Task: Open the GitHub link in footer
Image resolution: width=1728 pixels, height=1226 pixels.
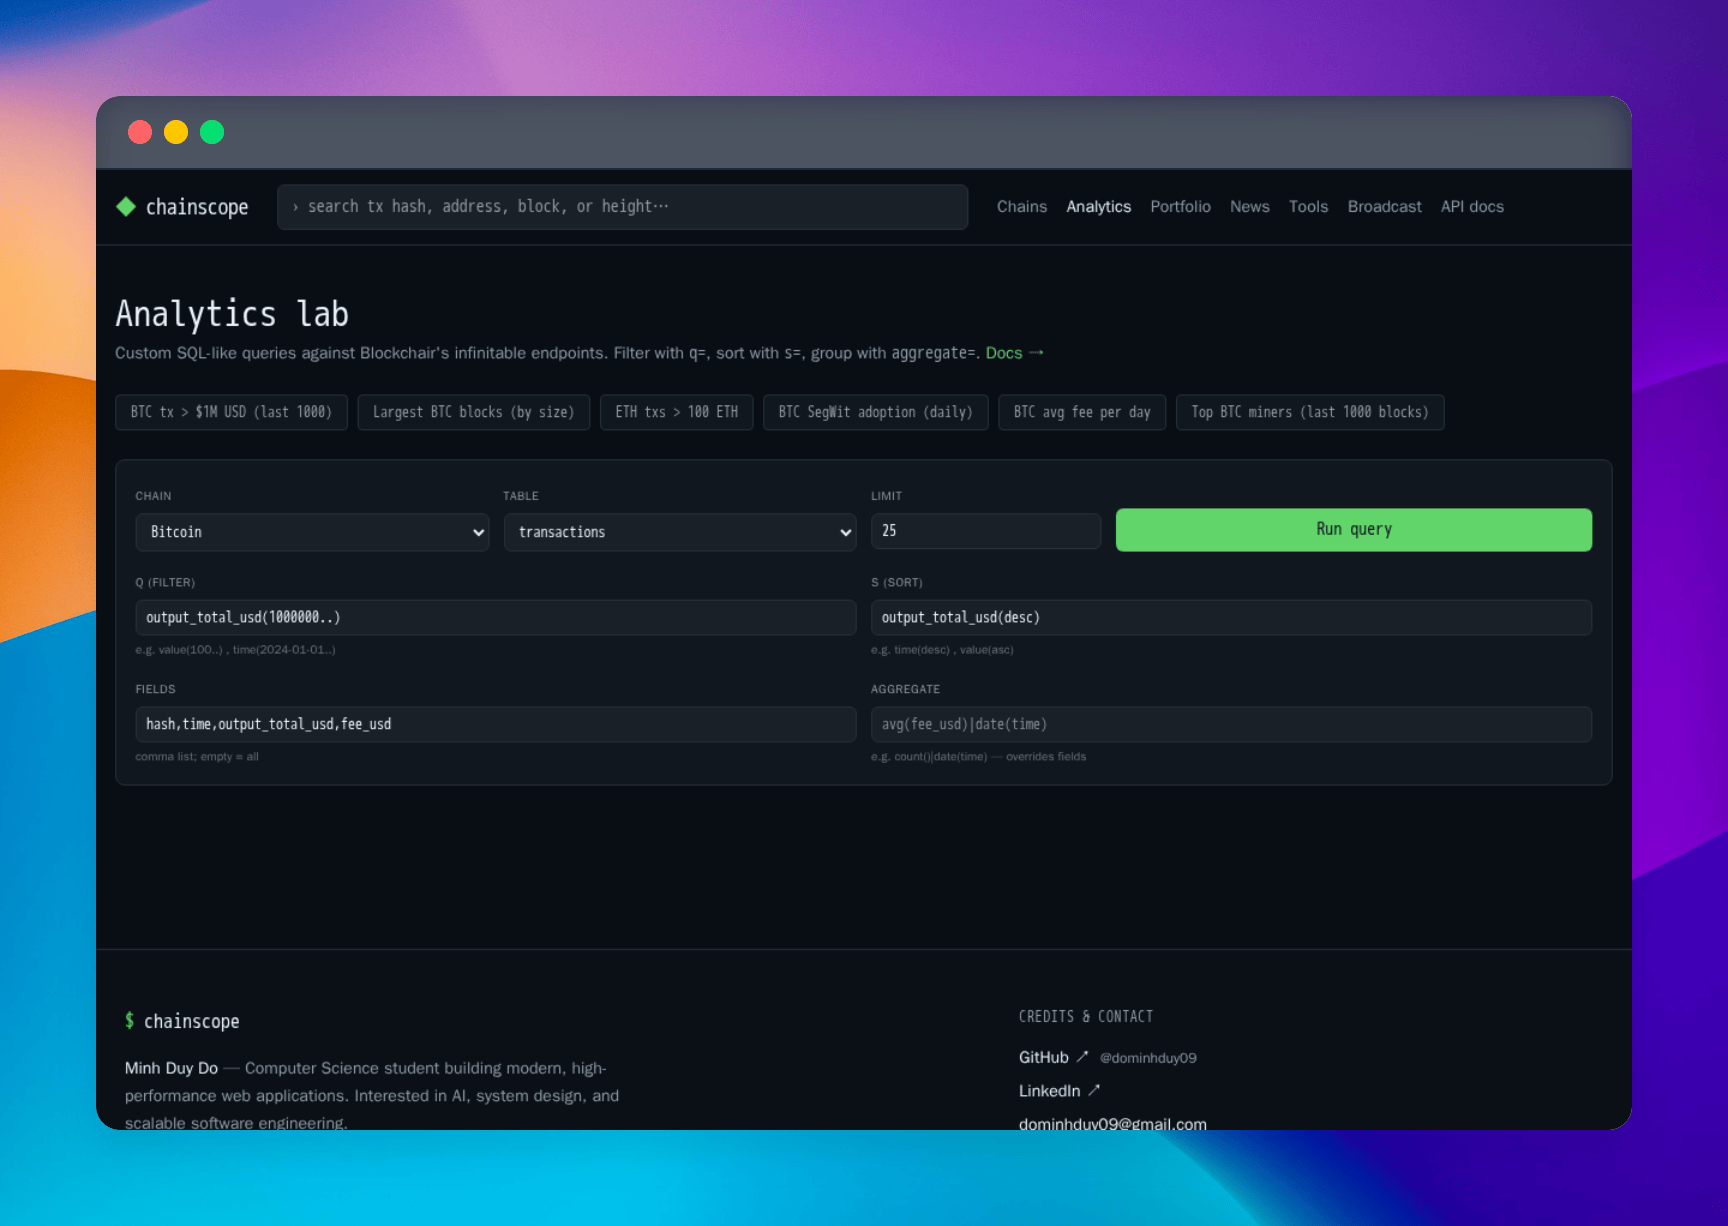Action: (1053, 1057)
